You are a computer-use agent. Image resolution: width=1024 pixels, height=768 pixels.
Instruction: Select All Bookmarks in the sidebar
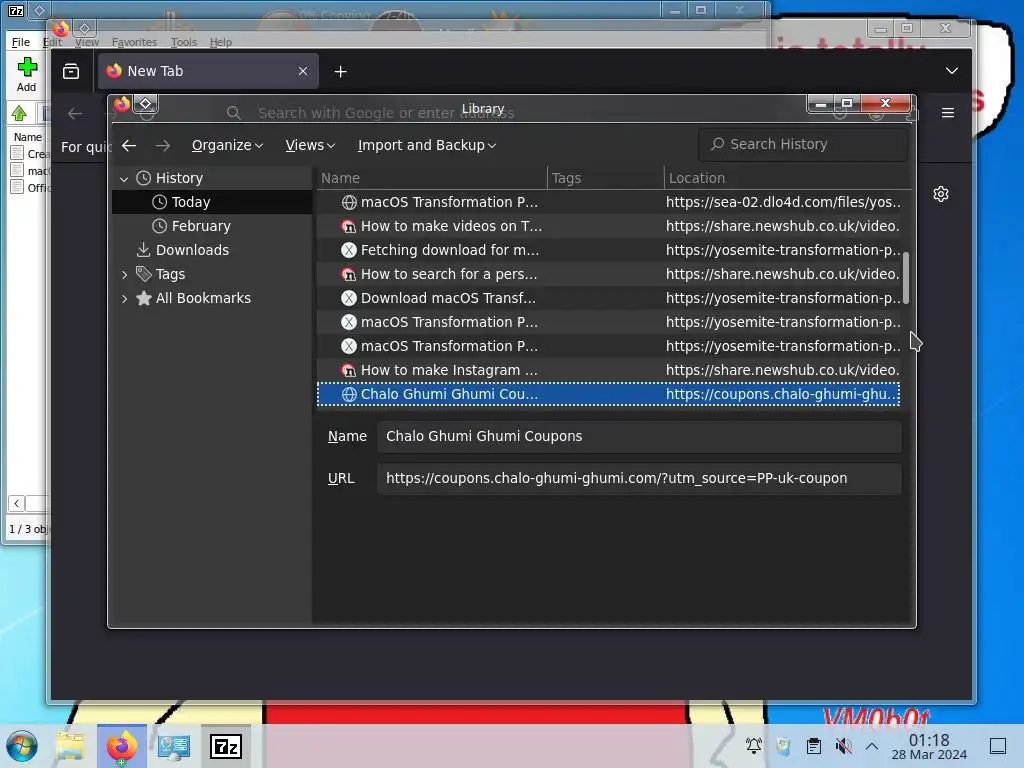click(203, 298)
